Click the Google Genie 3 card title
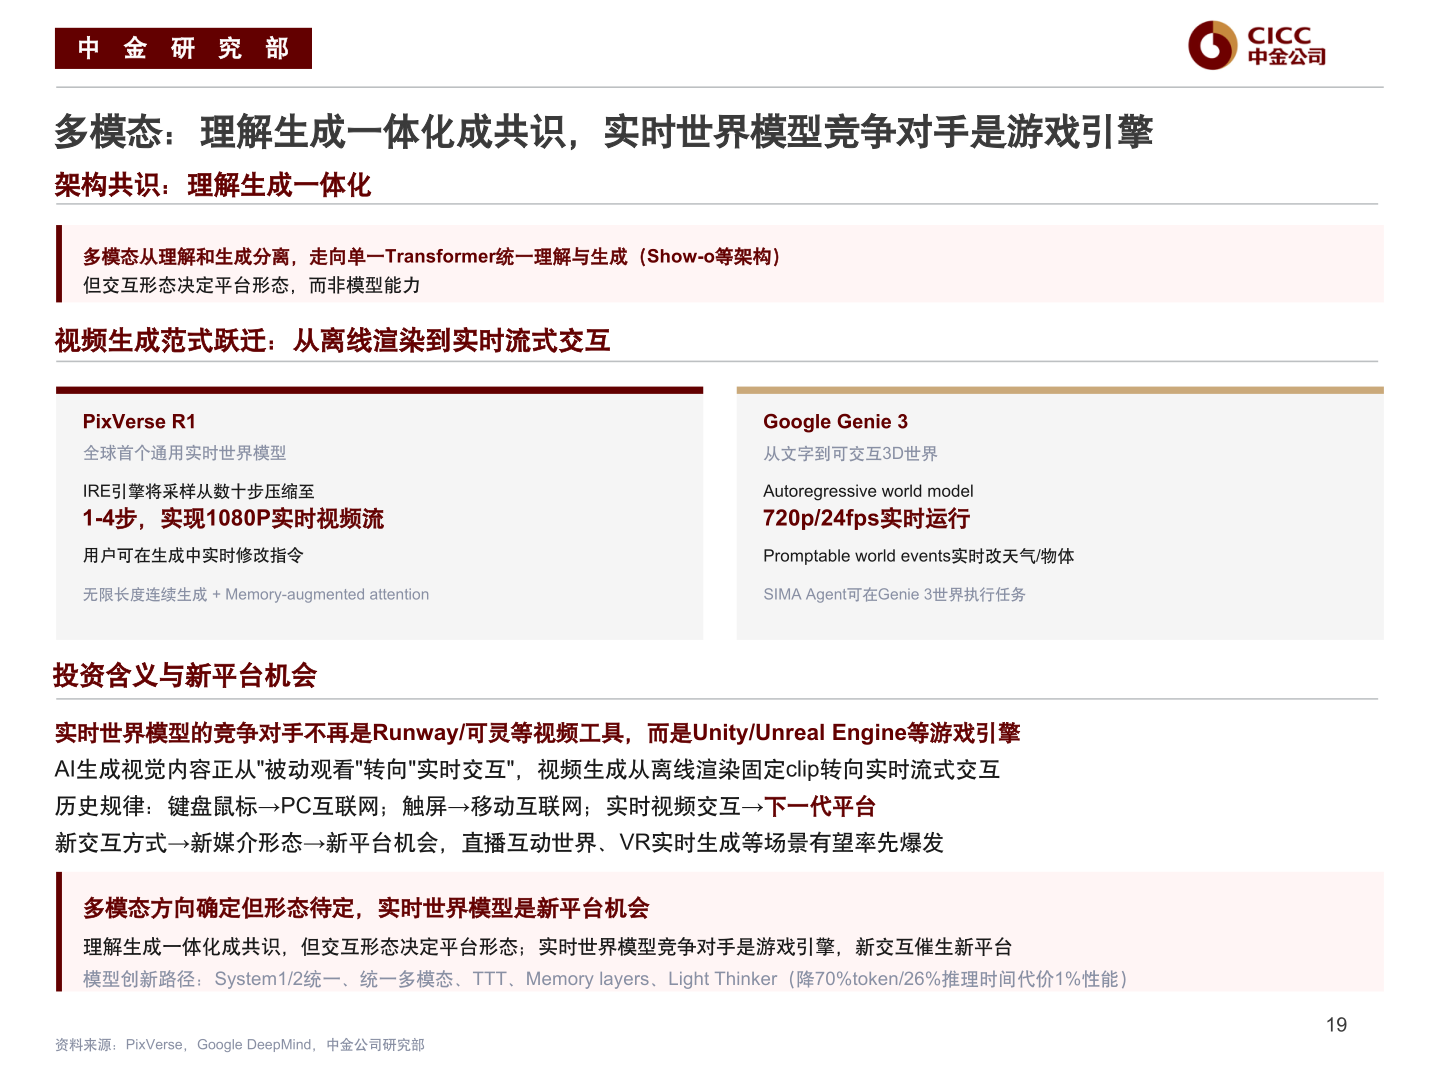 click(x=835, y=421)
